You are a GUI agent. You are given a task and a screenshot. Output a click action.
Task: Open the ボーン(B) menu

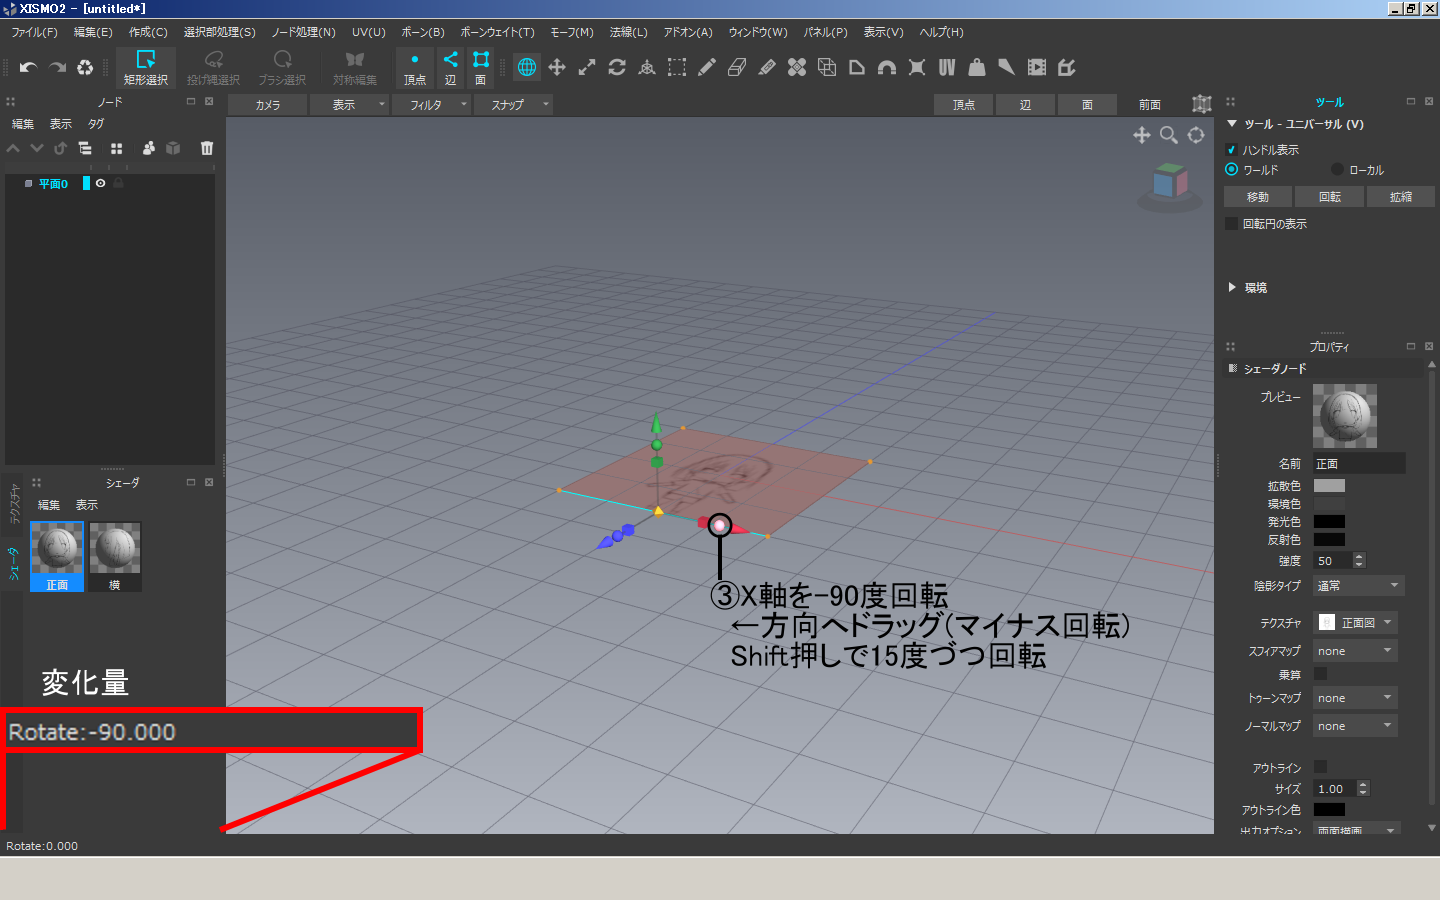pos(423,32)
